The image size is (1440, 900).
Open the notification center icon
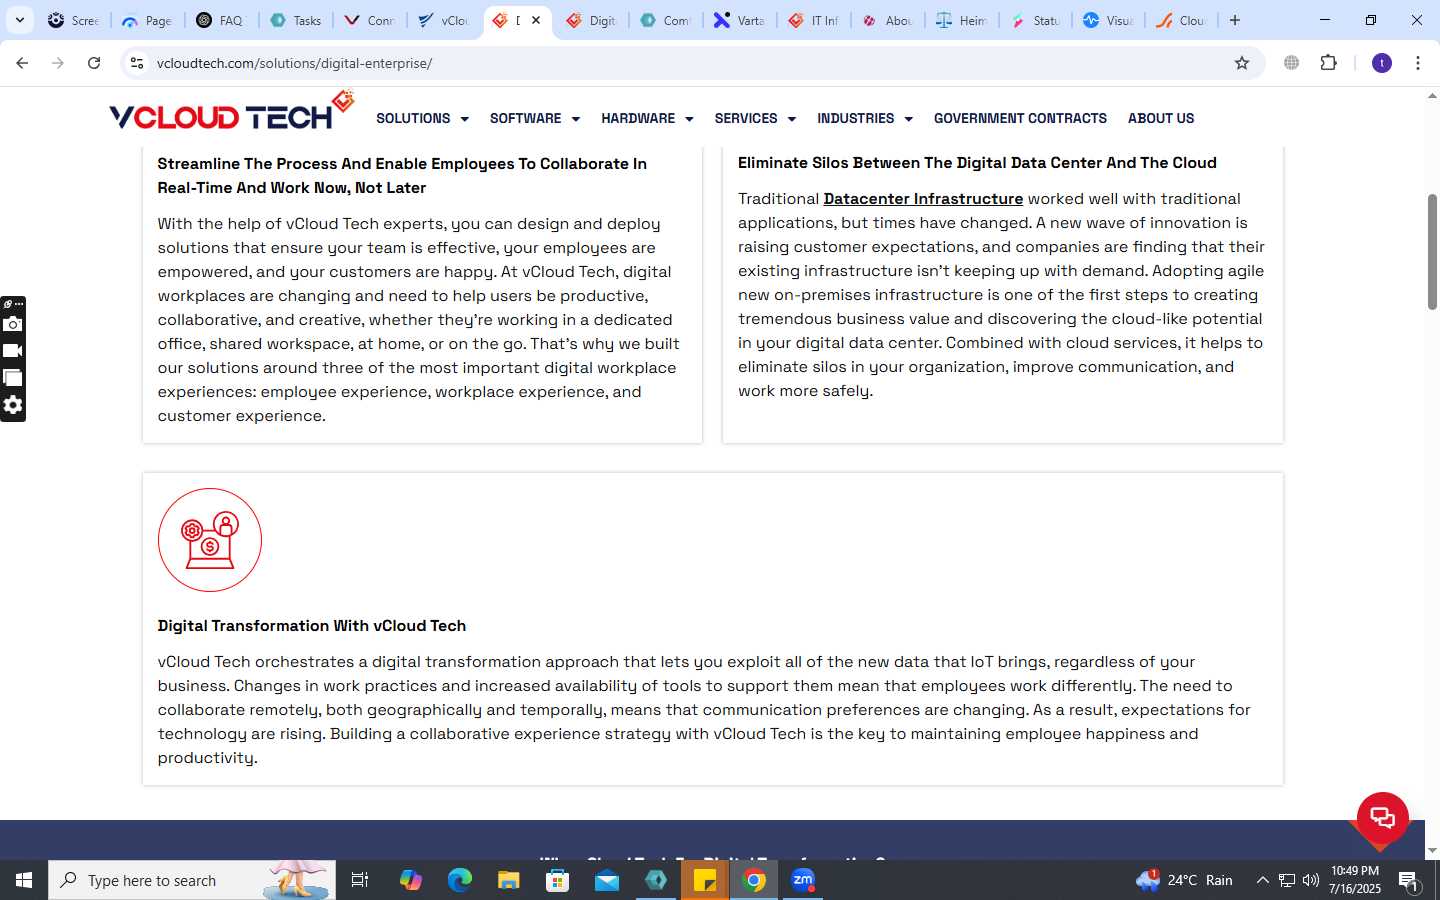tap(1409, 881)
